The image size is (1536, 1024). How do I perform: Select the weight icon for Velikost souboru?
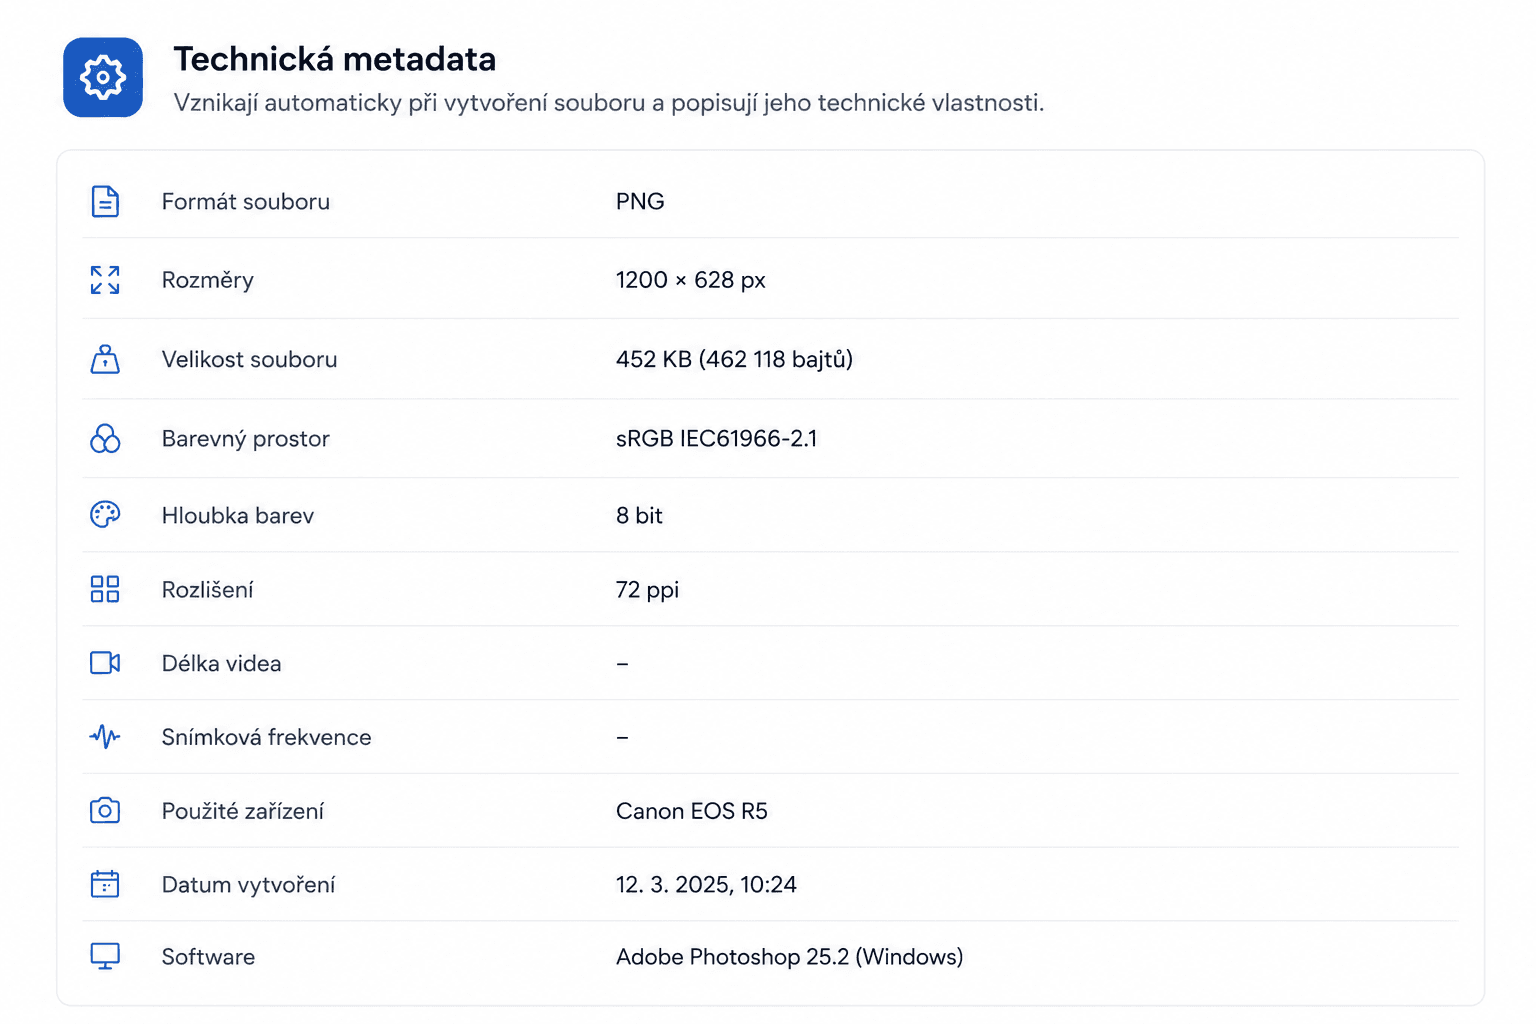[105, 359]
